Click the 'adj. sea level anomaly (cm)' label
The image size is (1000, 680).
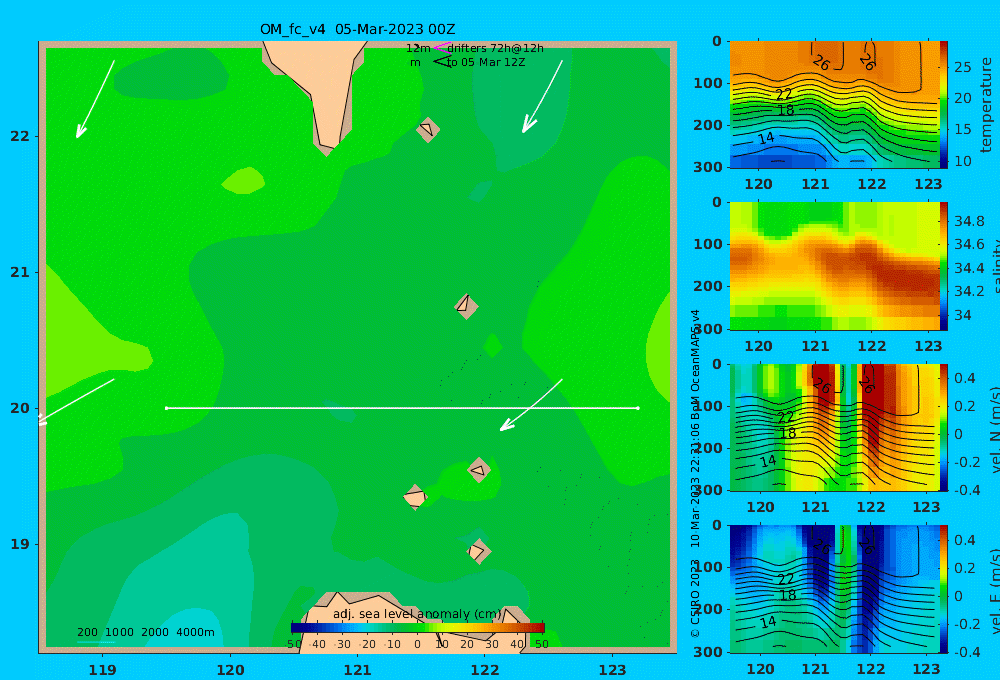click(x=417, y=614)
